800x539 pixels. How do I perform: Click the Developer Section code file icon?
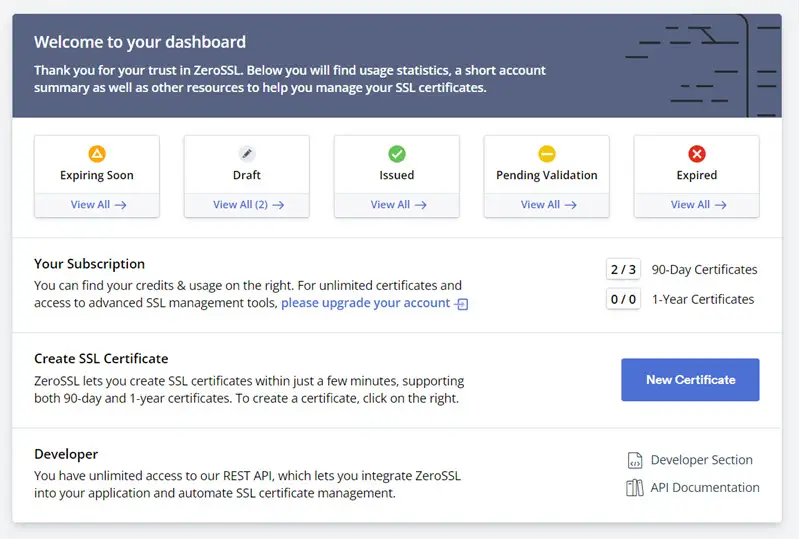click(635, 460)
